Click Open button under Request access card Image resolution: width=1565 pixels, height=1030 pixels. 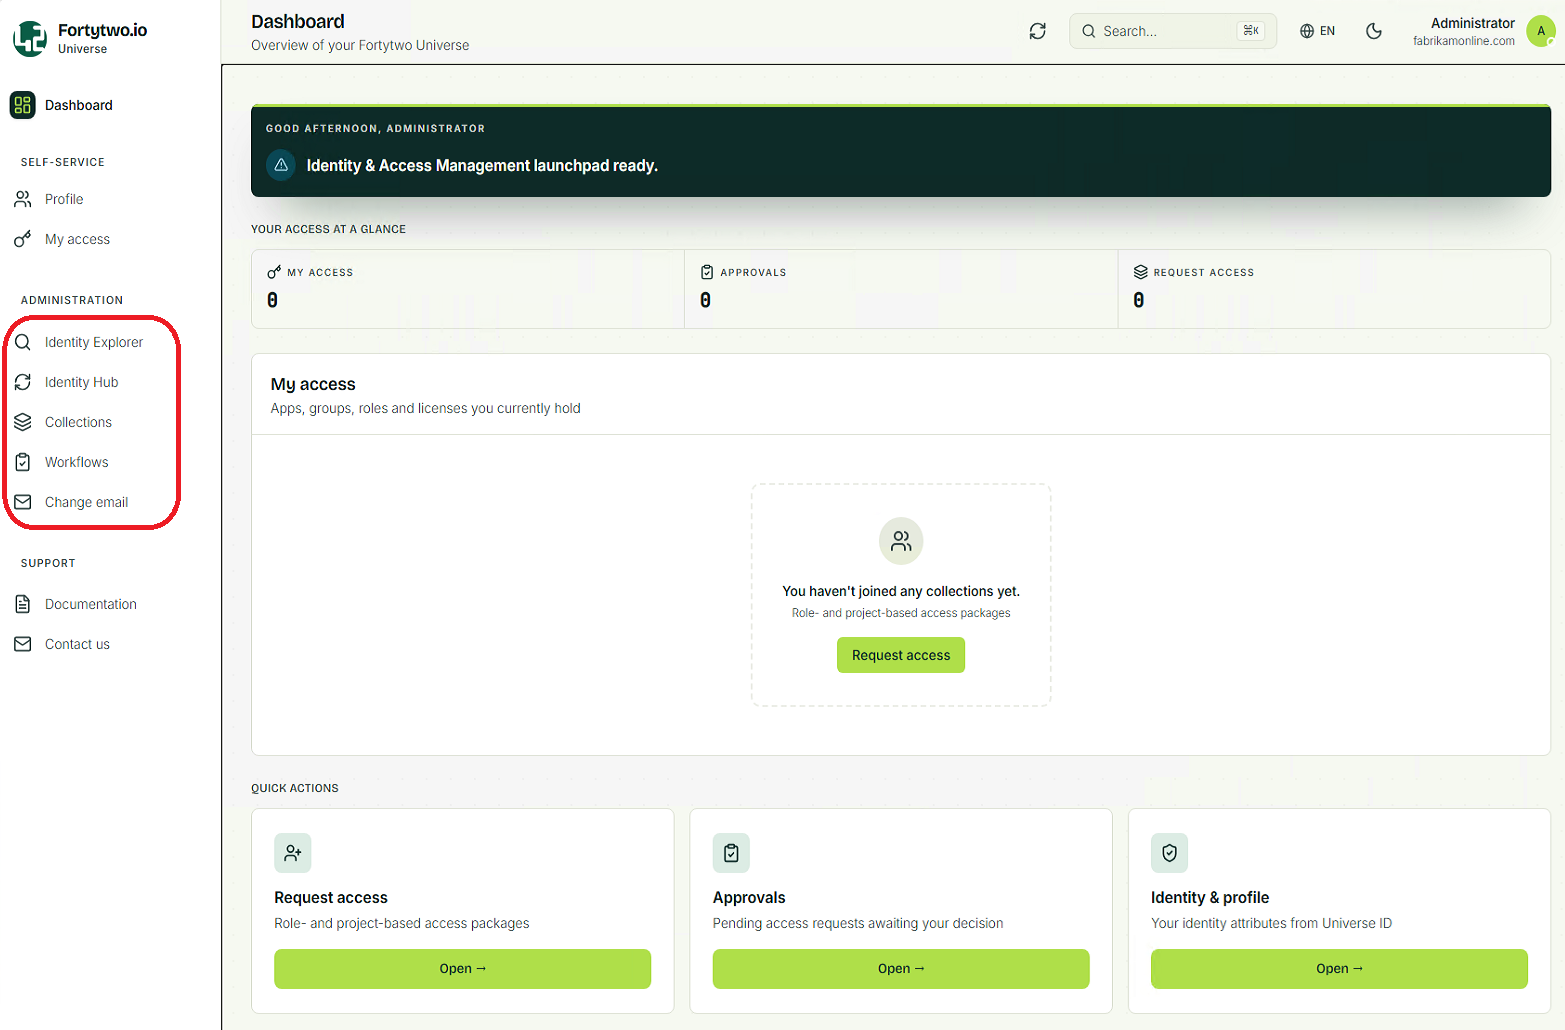click(x=462, y=969)
